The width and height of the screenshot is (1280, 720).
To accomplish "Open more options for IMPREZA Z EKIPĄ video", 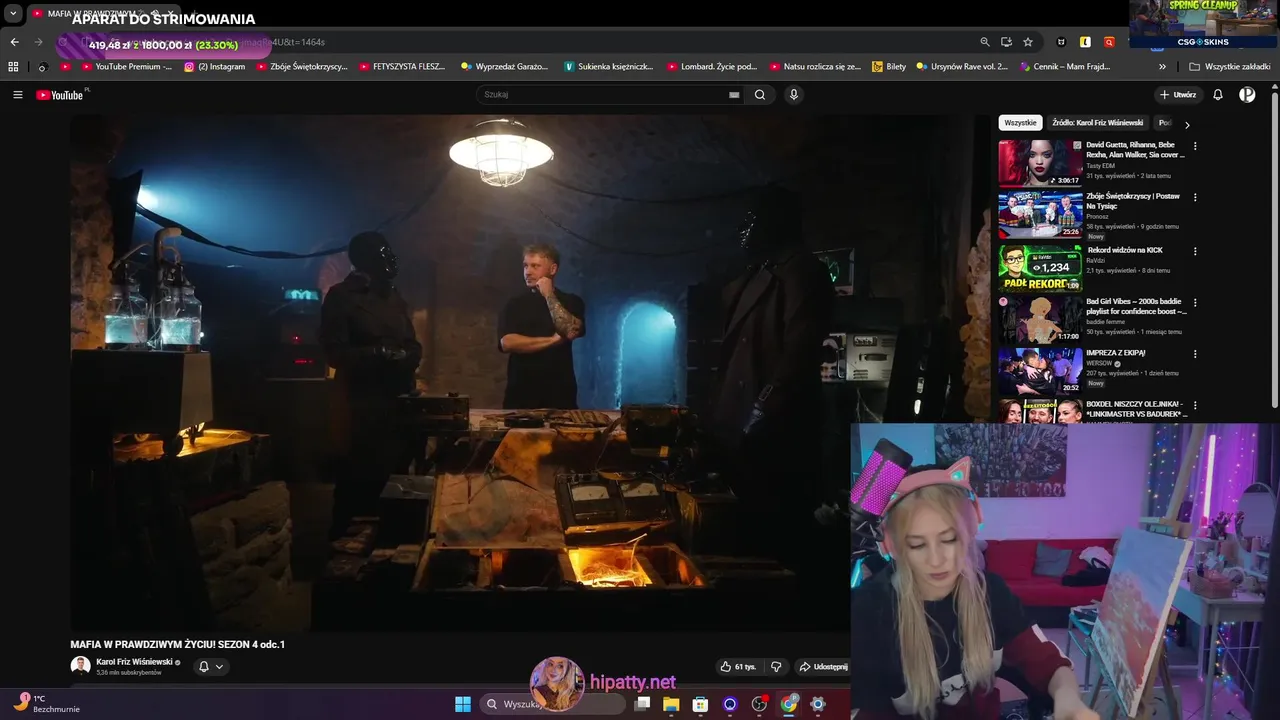I will 1195,354.
